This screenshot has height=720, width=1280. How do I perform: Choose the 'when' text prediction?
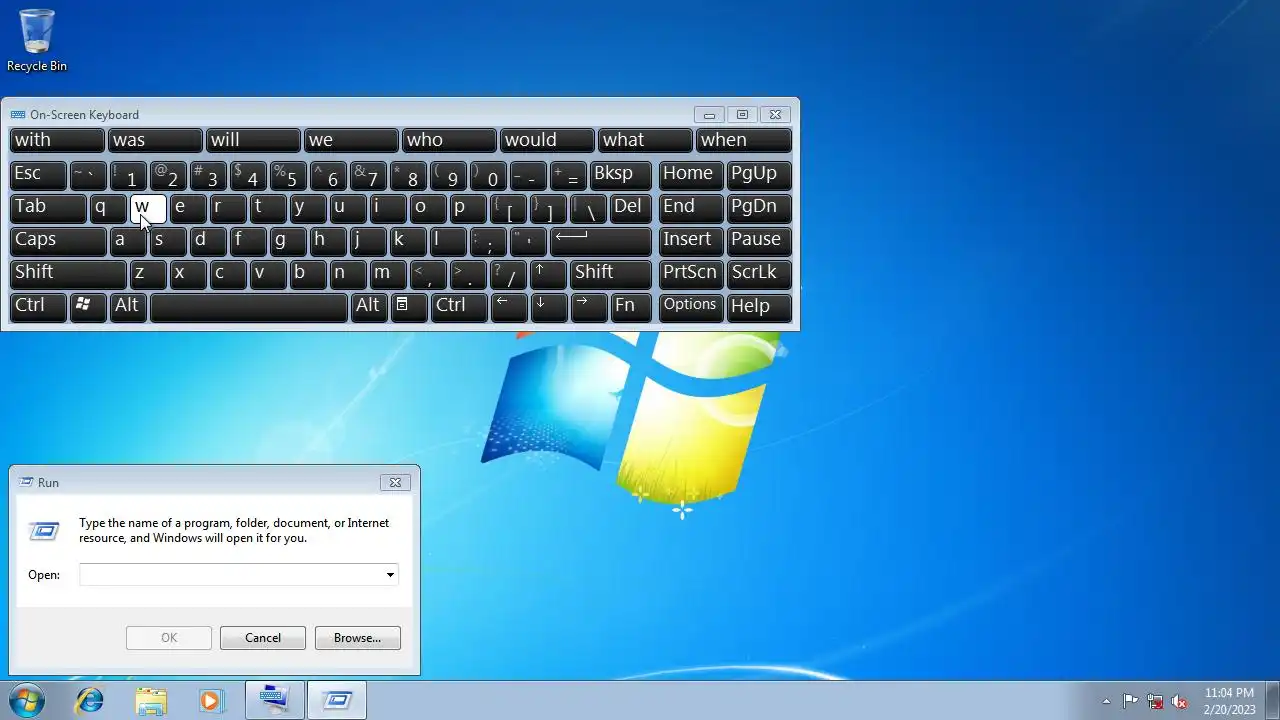point(744,141)
